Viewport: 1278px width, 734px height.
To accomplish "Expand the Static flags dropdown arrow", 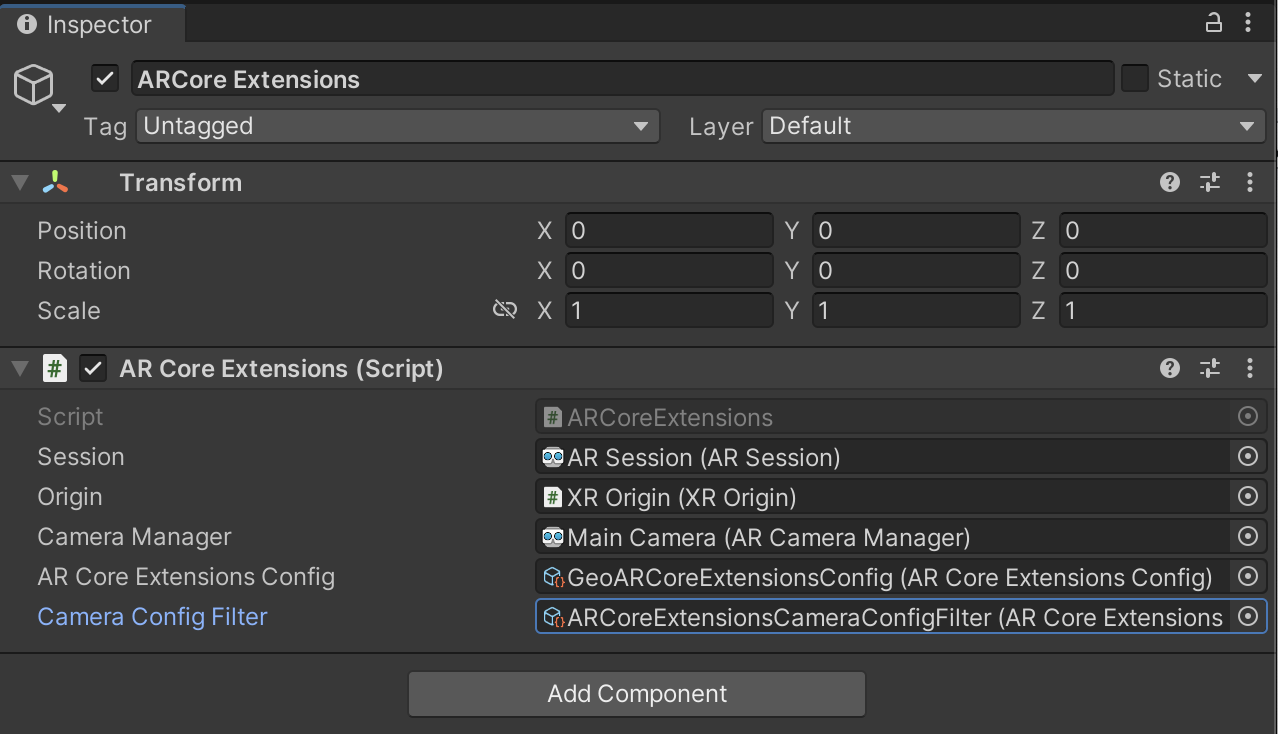I will click(1254, 78).
